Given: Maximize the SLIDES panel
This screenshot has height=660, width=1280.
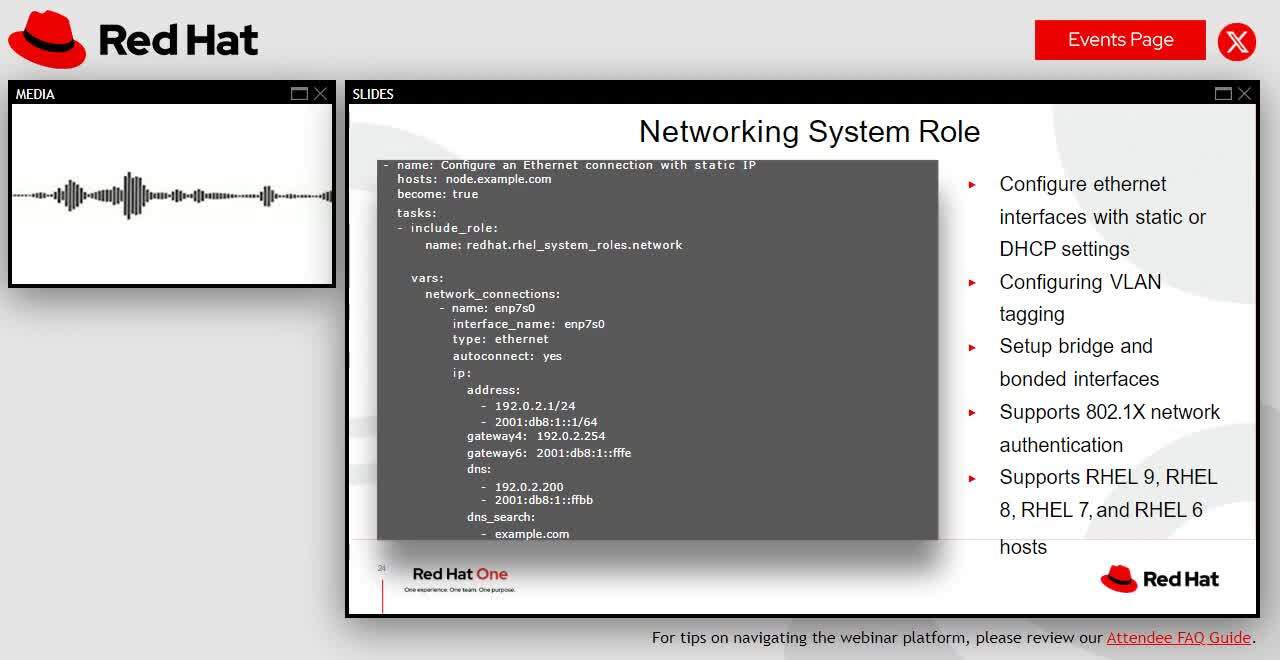Looking at the screenshot, I should pyautogui.click(x=1223, y=94).
